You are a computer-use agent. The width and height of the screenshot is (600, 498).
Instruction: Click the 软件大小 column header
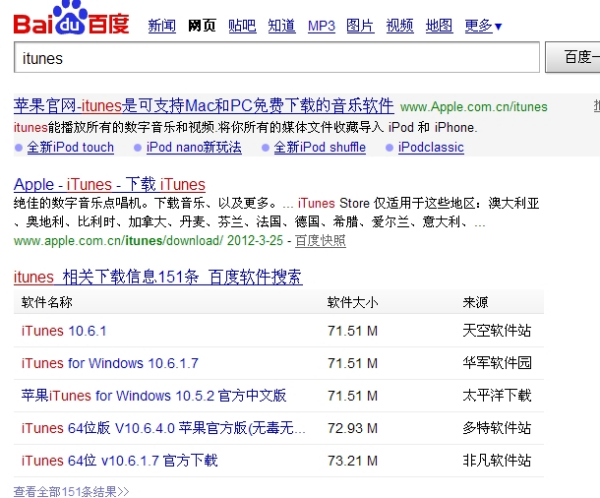[x=352, y=302]
